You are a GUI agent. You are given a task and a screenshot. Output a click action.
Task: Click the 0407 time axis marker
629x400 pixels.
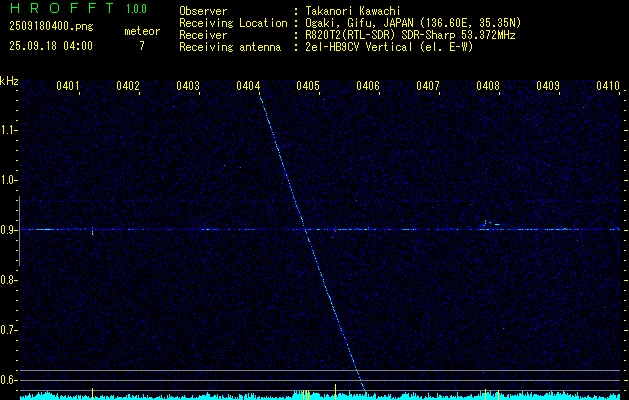click(x=428, y=85)
